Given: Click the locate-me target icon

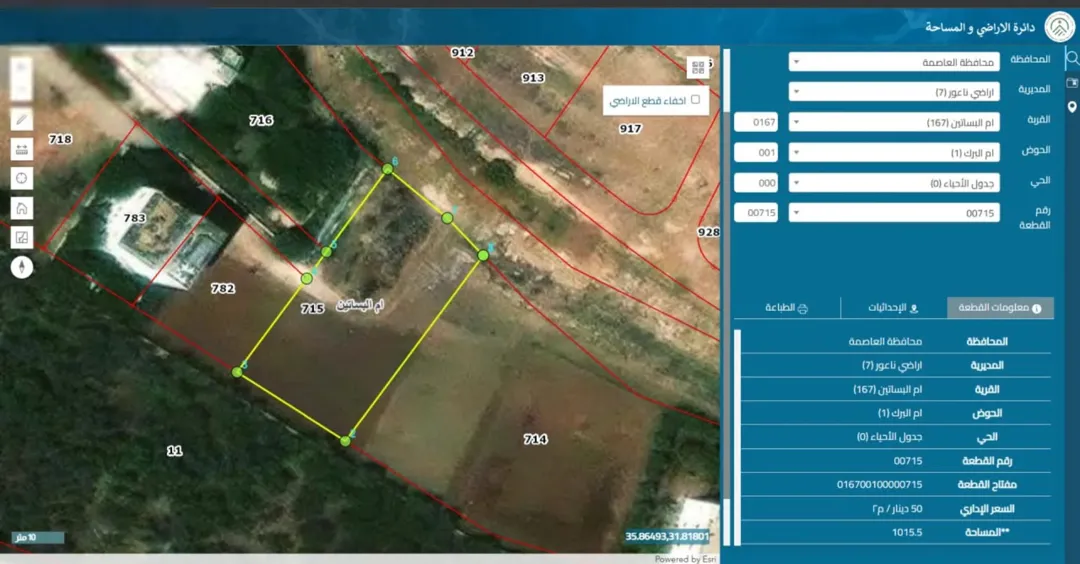Looking at the screenshot, I should [21, 178].
